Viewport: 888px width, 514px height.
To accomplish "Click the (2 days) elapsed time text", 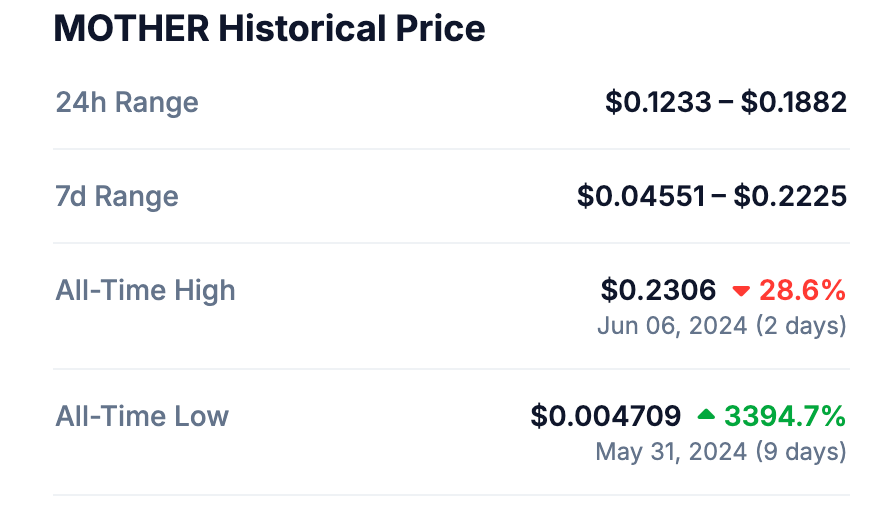I will click(x=801, y=325).
